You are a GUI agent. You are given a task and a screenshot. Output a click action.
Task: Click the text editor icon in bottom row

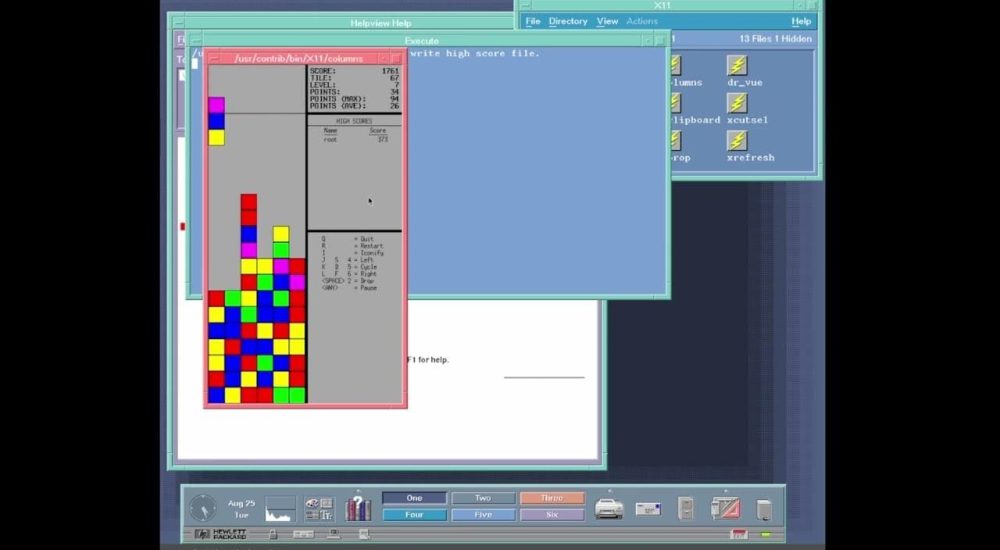point(364,534)
